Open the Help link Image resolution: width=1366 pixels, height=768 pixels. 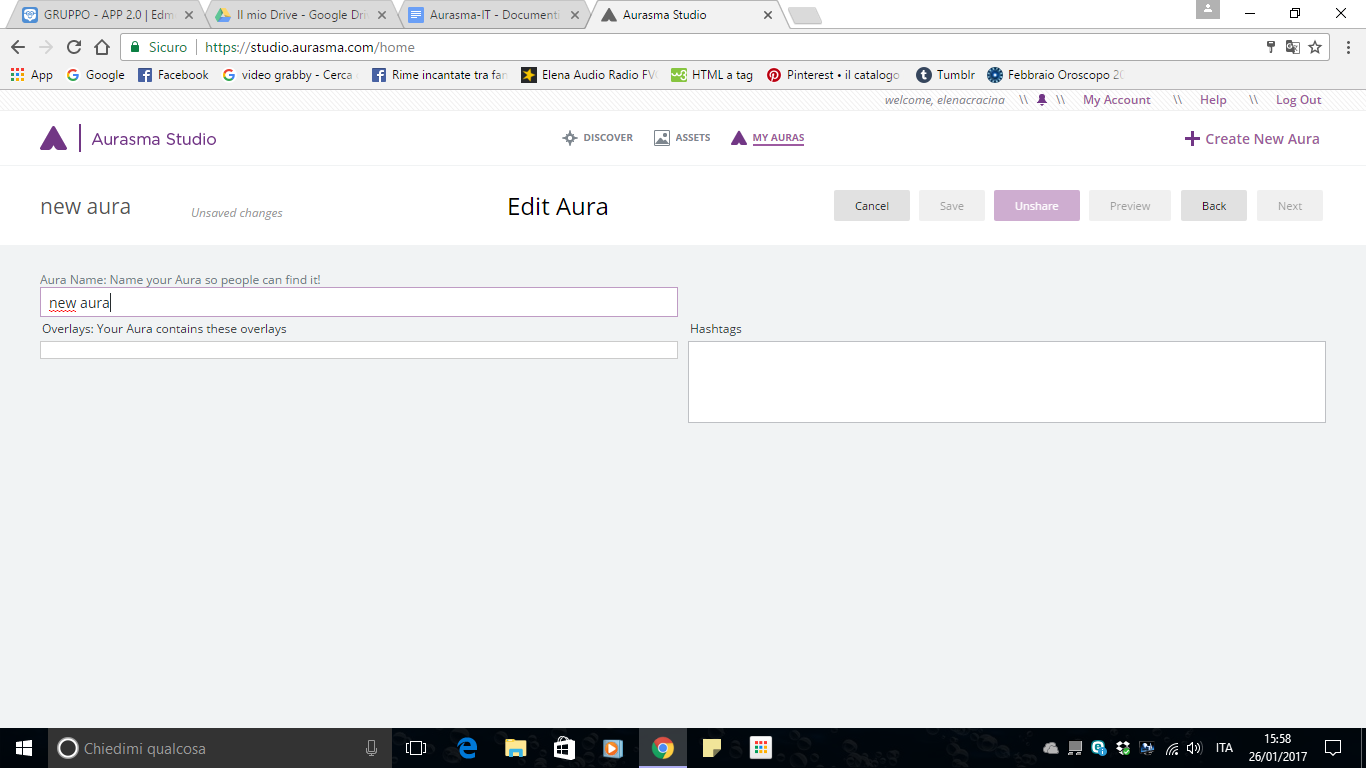click(x=1213, y=100)
